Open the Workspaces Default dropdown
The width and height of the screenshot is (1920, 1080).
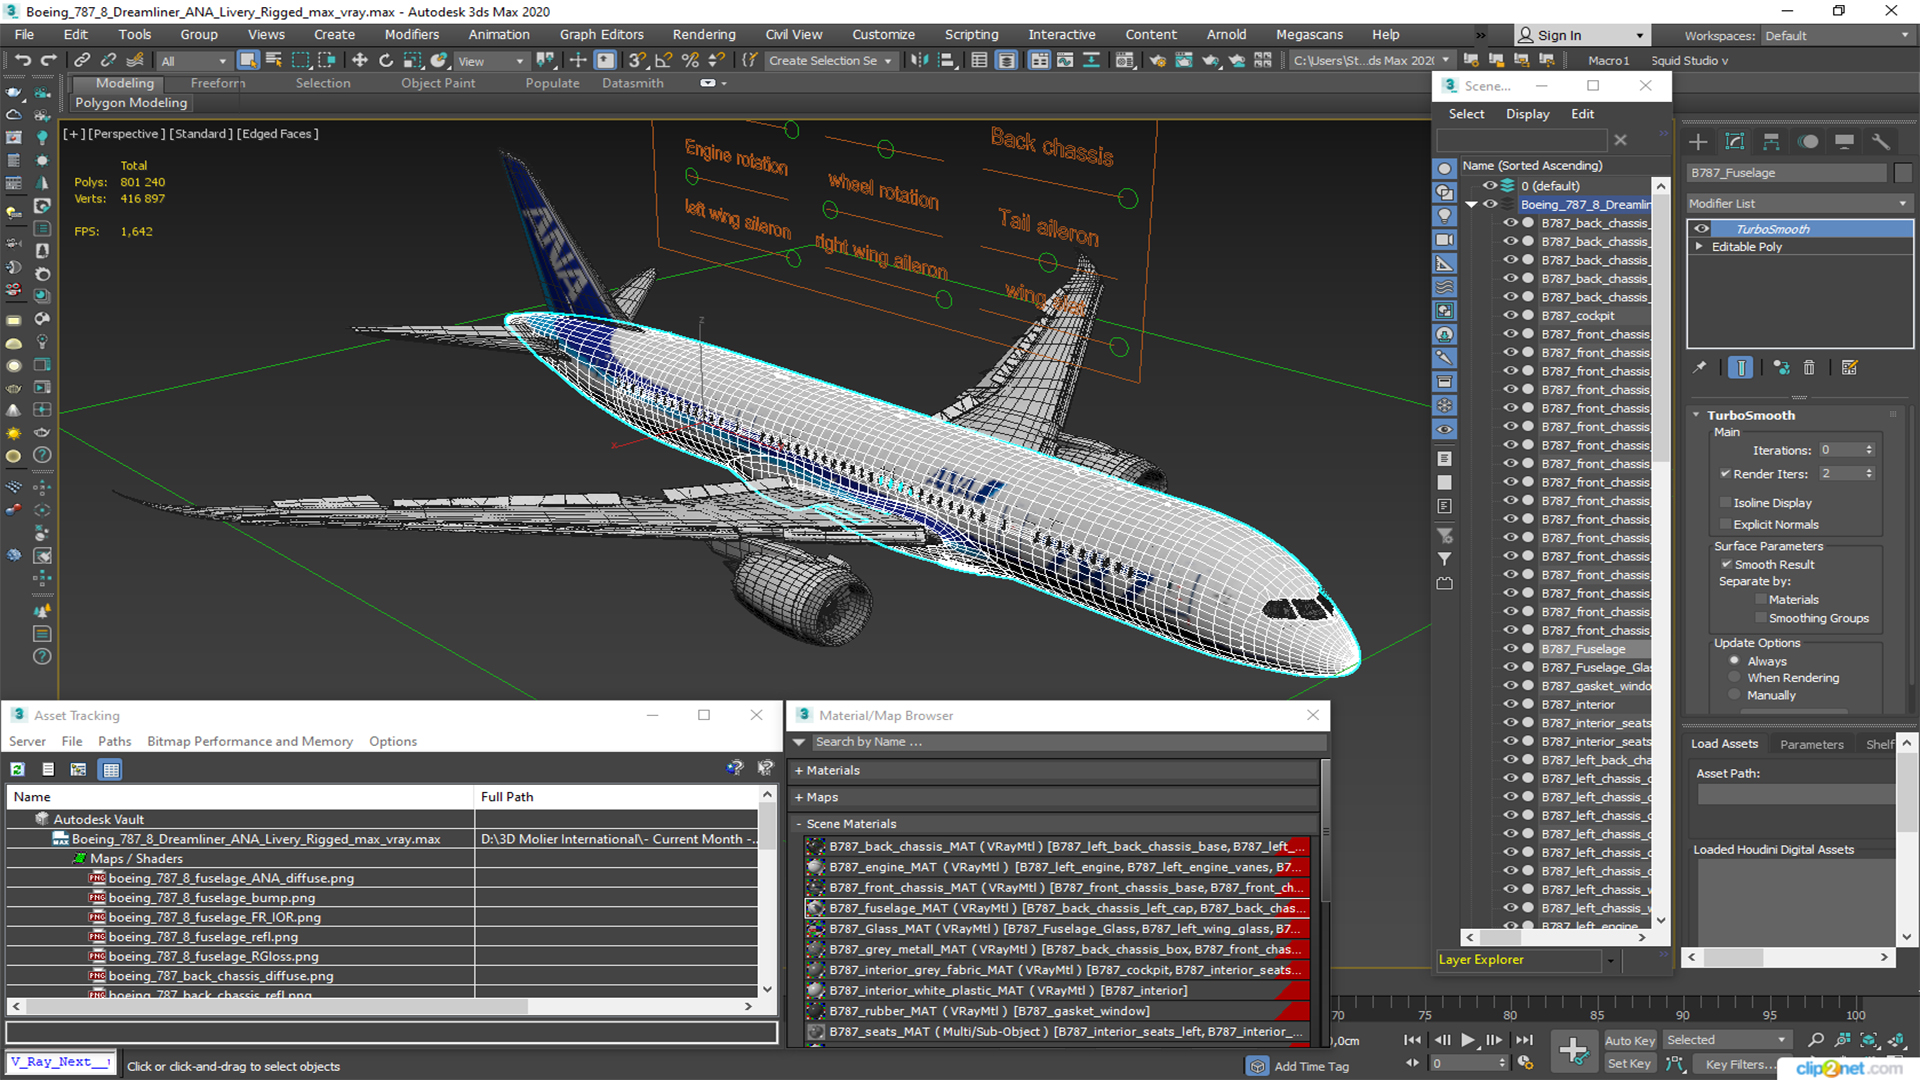point(1836,36)
